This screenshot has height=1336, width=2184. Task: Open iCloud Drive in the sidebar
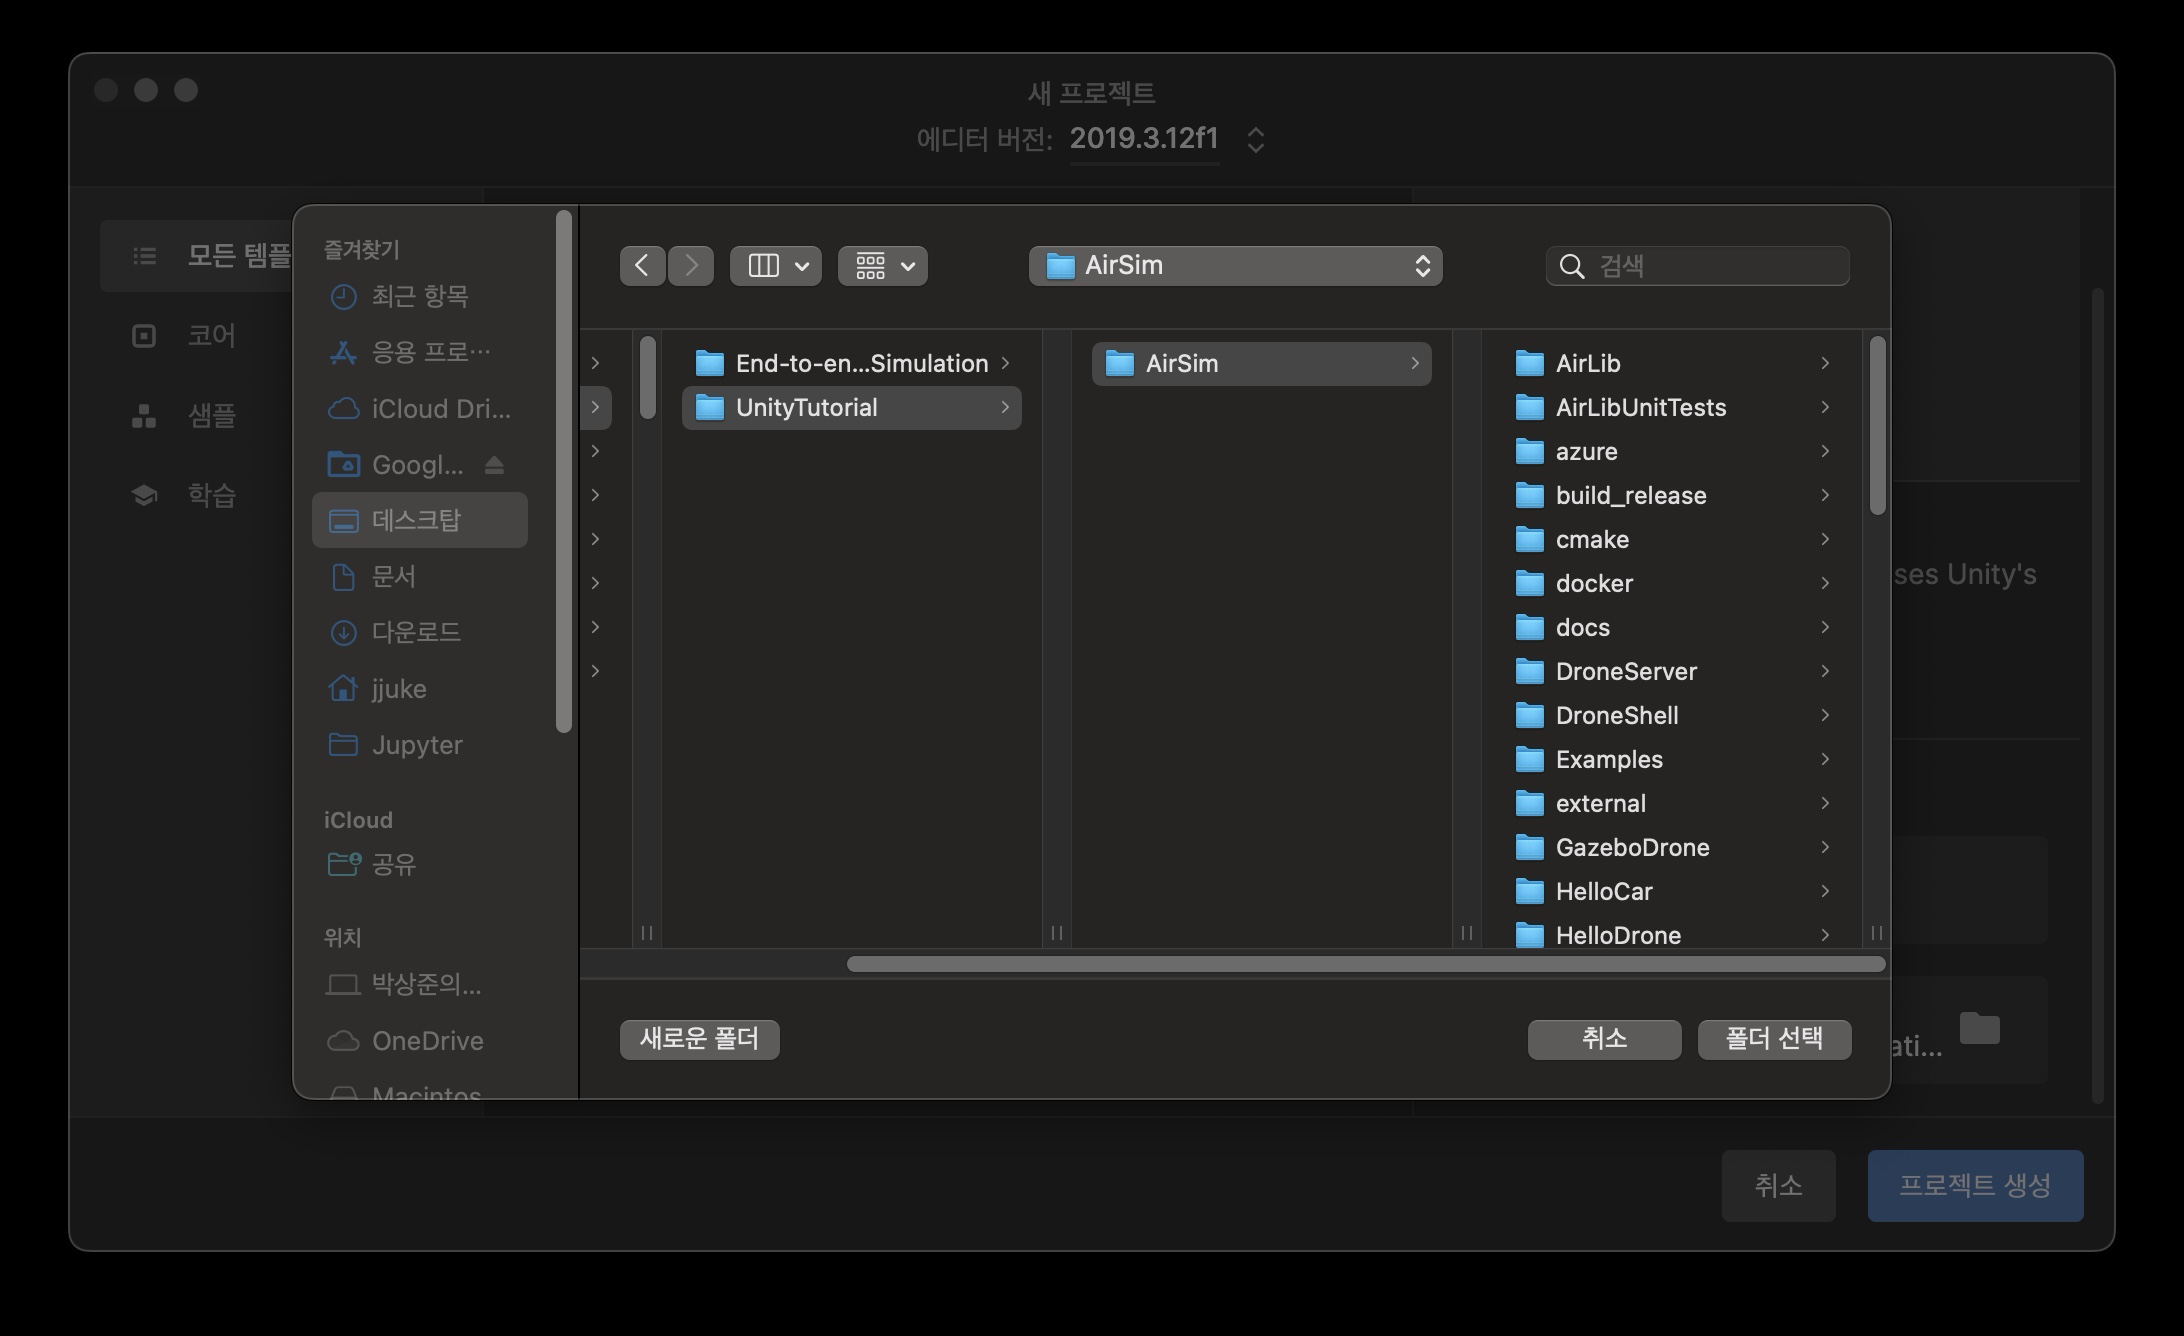420,409
